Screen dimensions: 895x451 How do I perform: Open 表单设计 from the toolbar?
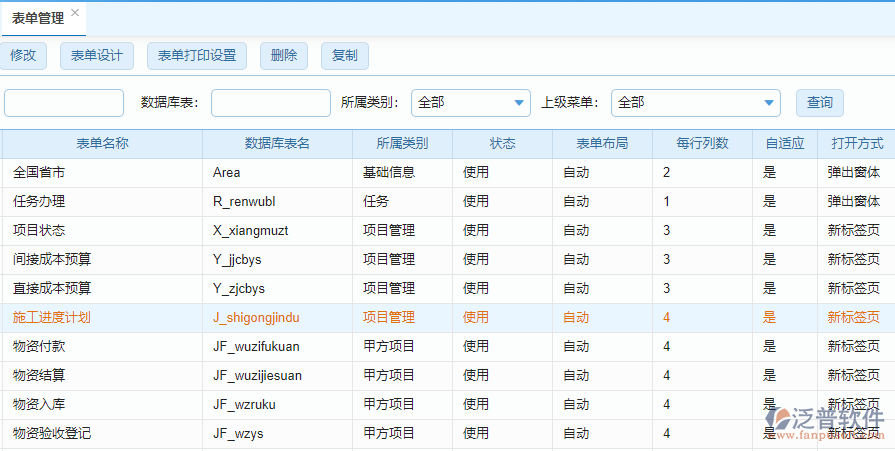(x=97, y=56)
